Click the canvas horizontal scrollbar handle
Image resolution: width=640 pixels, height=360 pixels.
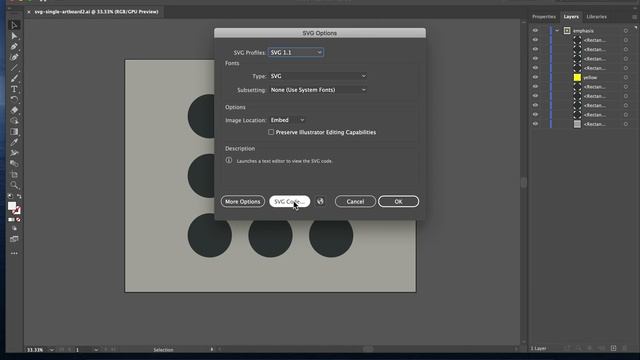point(368,349)
